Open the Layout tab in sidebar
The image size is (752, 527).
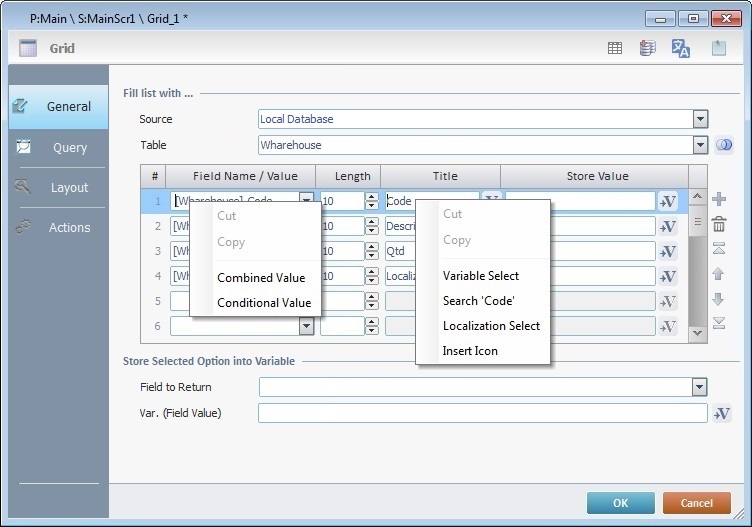coord(70,188)
